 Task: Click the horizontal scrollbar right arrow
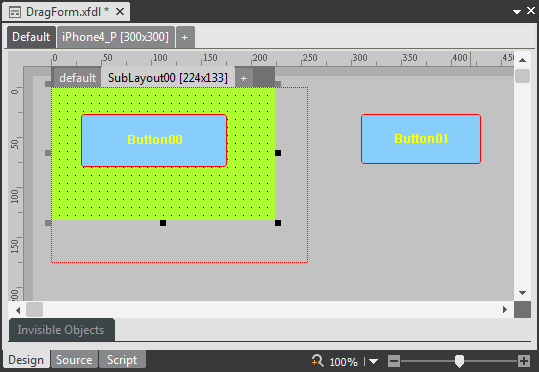[x=505, y=309]
